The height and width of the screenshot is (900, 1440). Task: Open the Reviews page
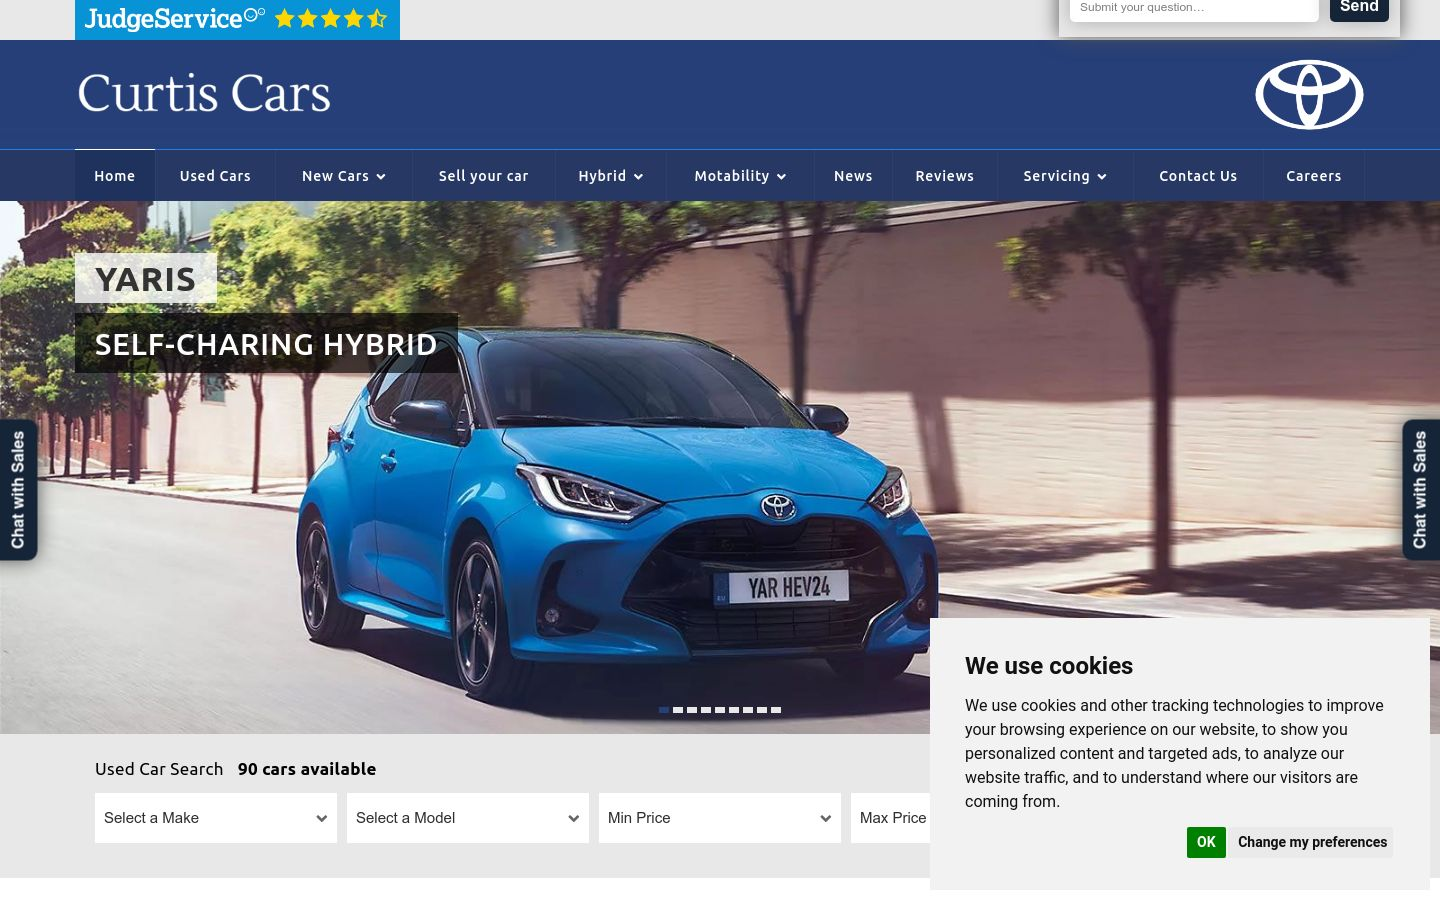(944, 176)
